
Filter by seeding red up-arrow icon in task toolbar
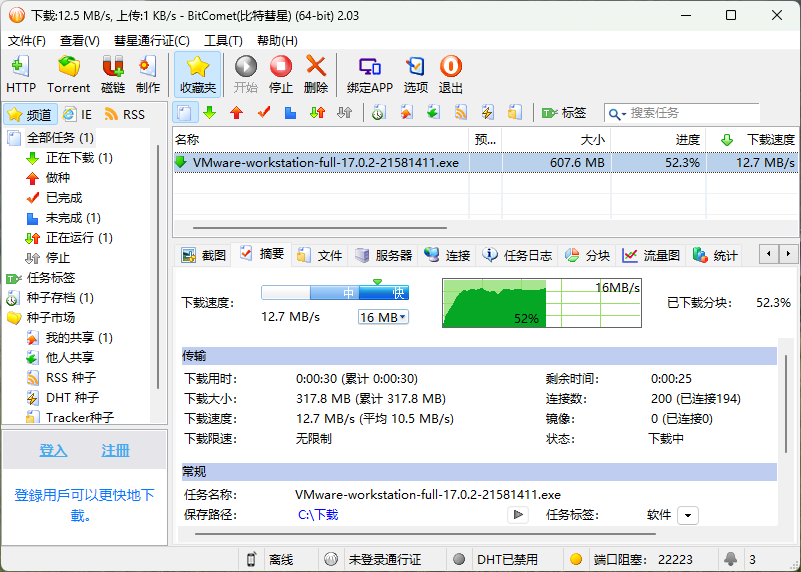tap(237, 113)
